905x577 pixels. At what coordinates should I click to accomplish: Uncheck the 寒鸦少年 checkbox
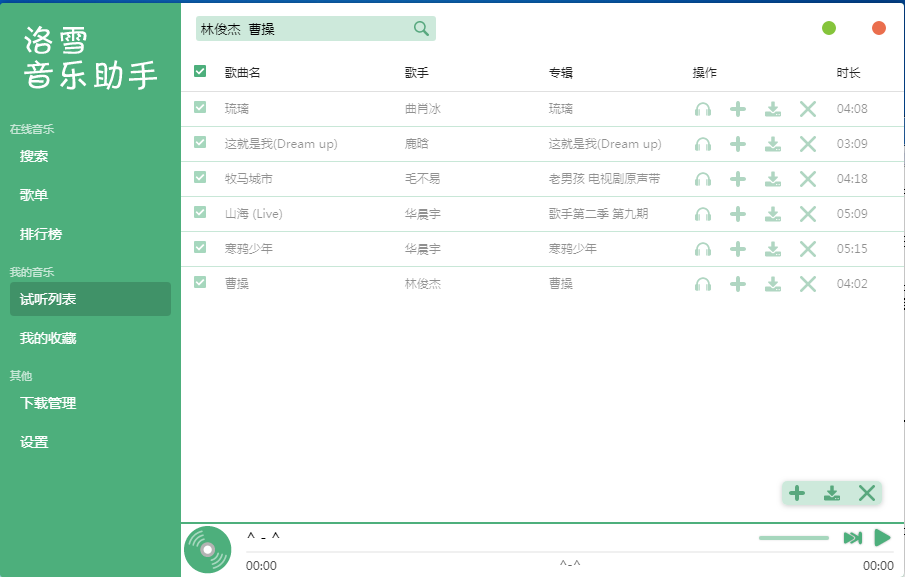[200, 247]
